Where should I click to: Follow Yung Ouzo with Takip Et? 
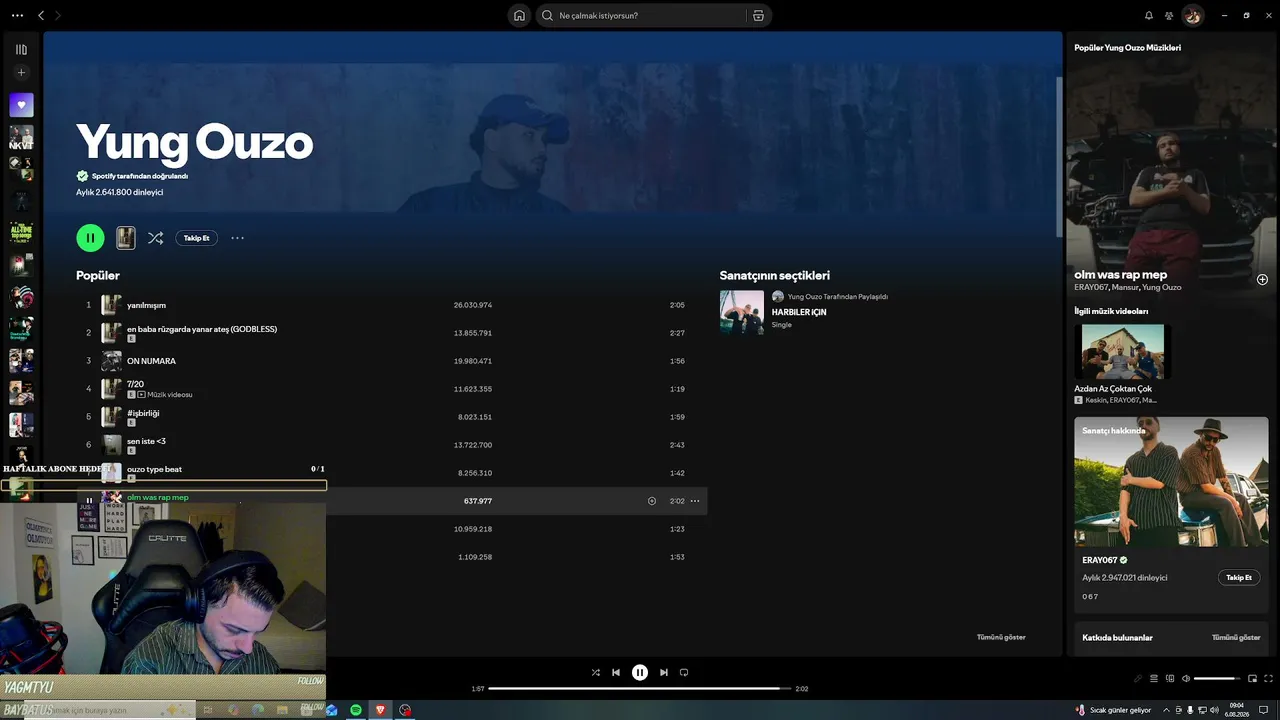[196, 238]
